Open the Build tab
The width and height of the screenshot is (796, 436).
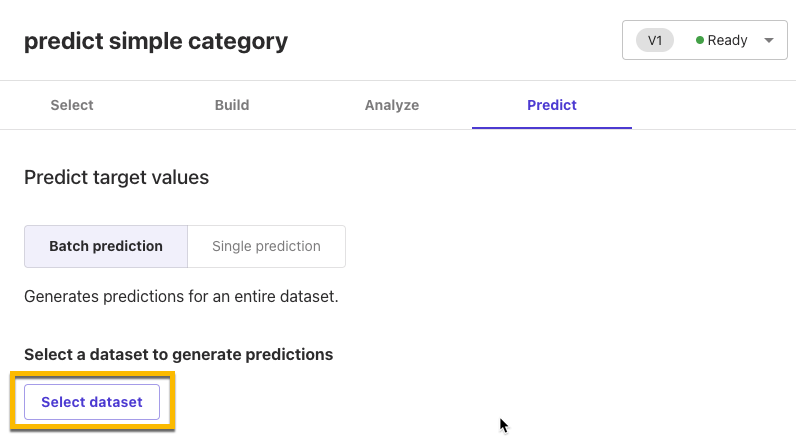coord(232,105)
